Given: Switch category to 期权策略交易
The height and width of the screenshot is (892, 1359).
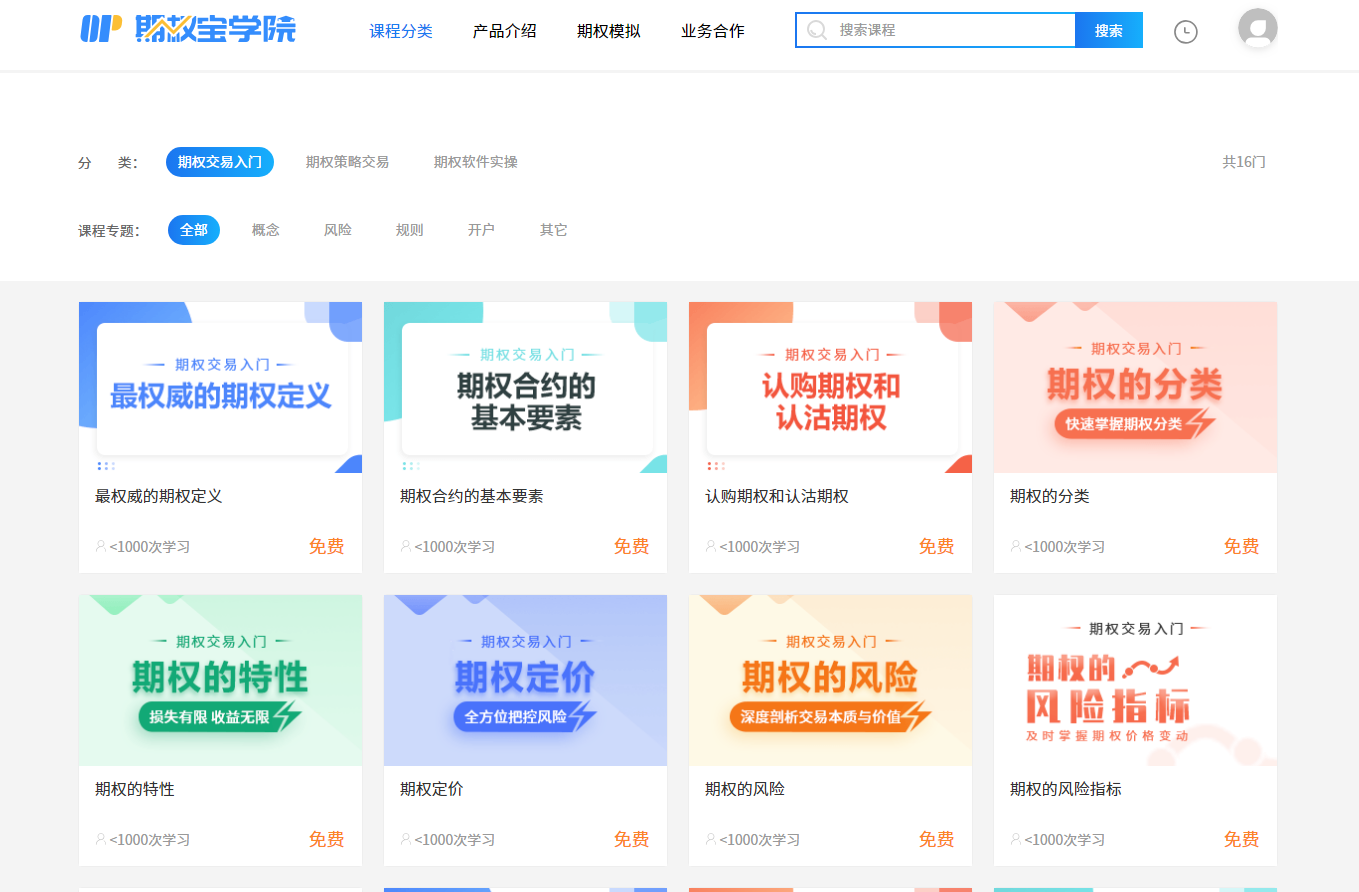Looking at the screenshot, I should (347, 162).
